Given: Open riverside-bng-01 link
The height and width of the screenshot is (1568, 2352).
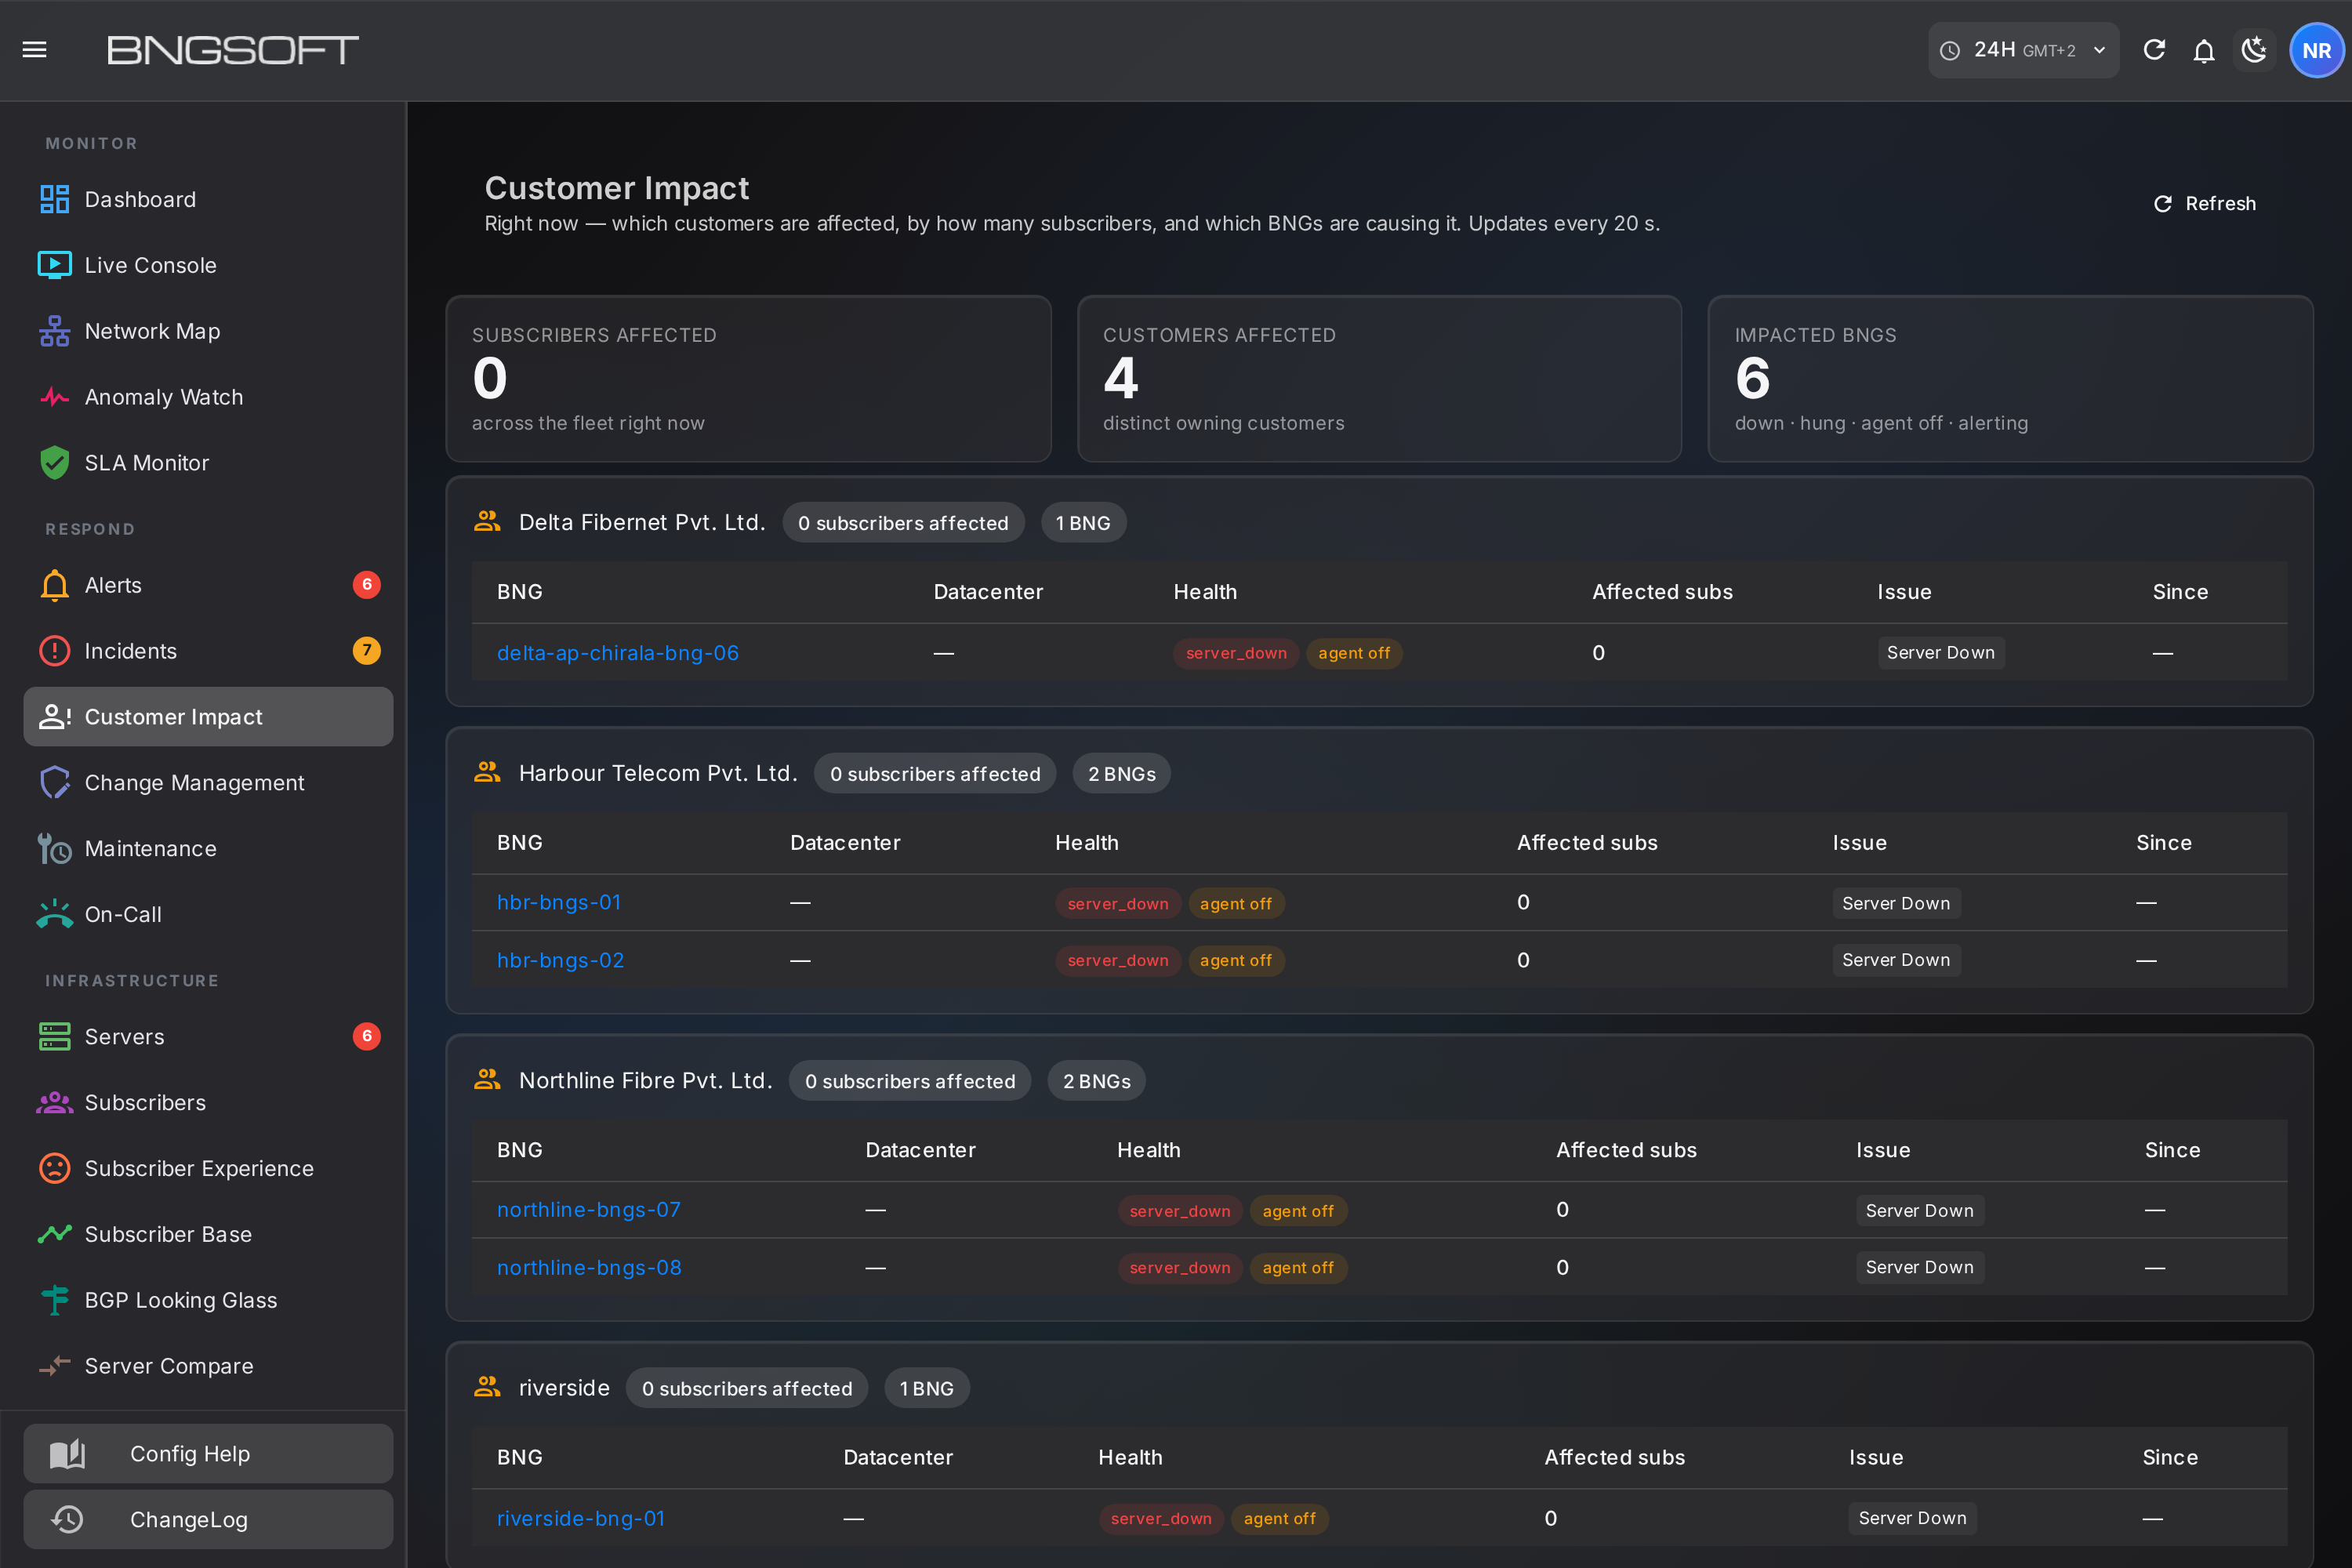Looking at the screenshot, I should (x=581, y=1519).
